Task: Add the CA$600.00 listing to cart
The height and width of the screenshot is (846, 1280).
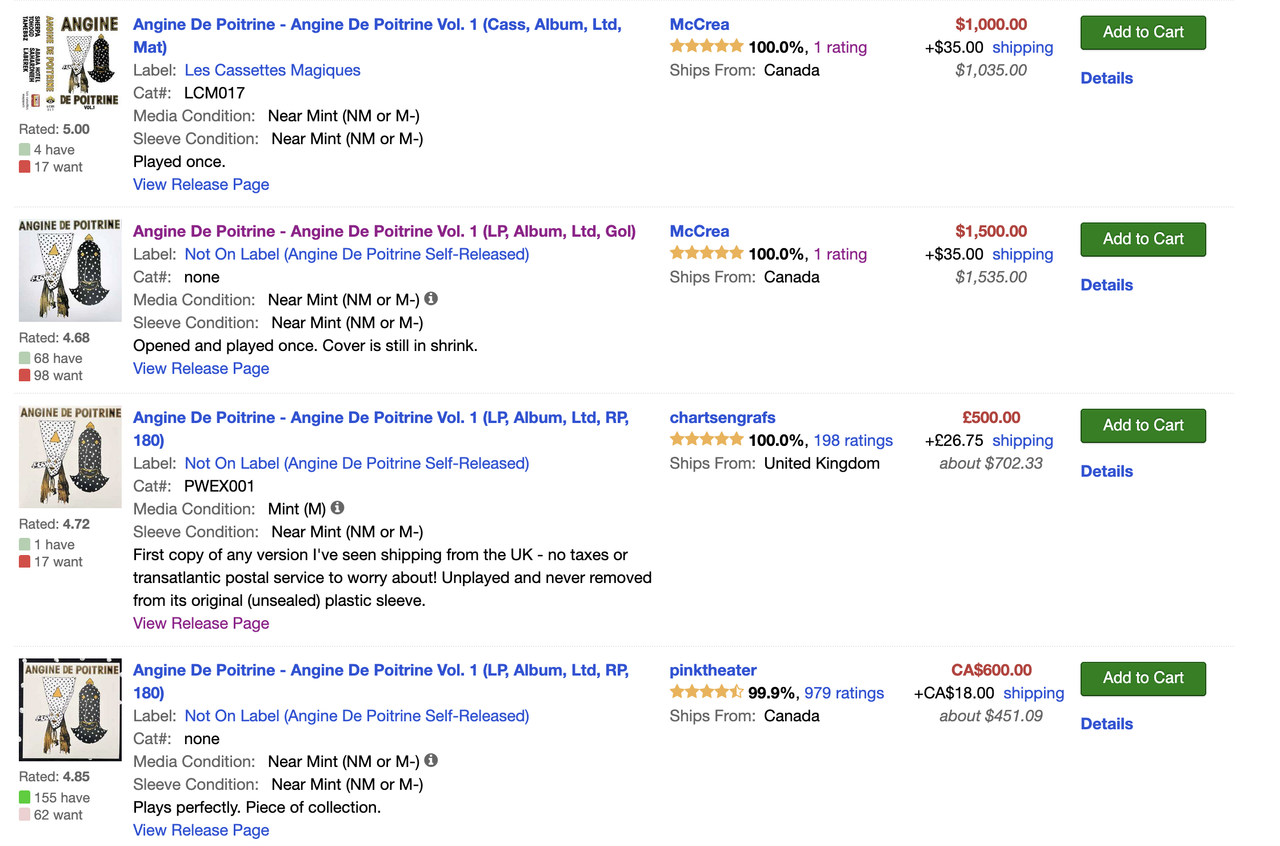Action: [1142, 678]
